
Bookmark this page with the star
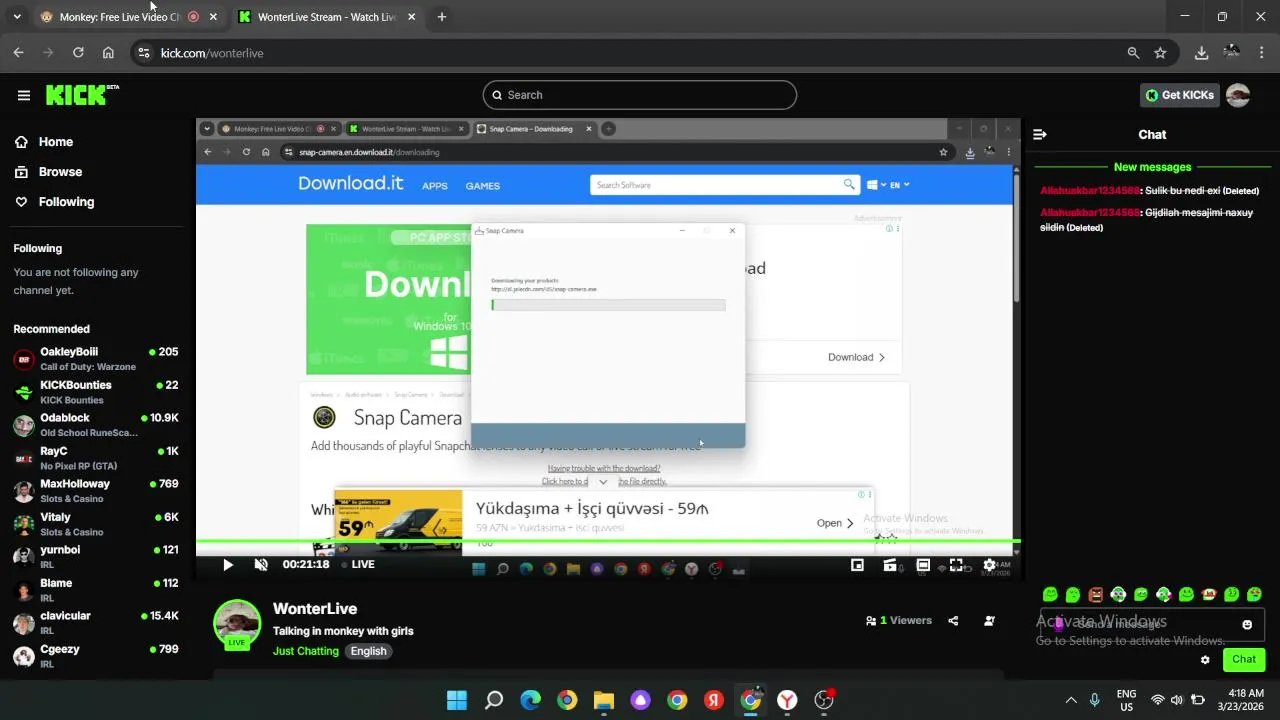(x=1160, y=53)
